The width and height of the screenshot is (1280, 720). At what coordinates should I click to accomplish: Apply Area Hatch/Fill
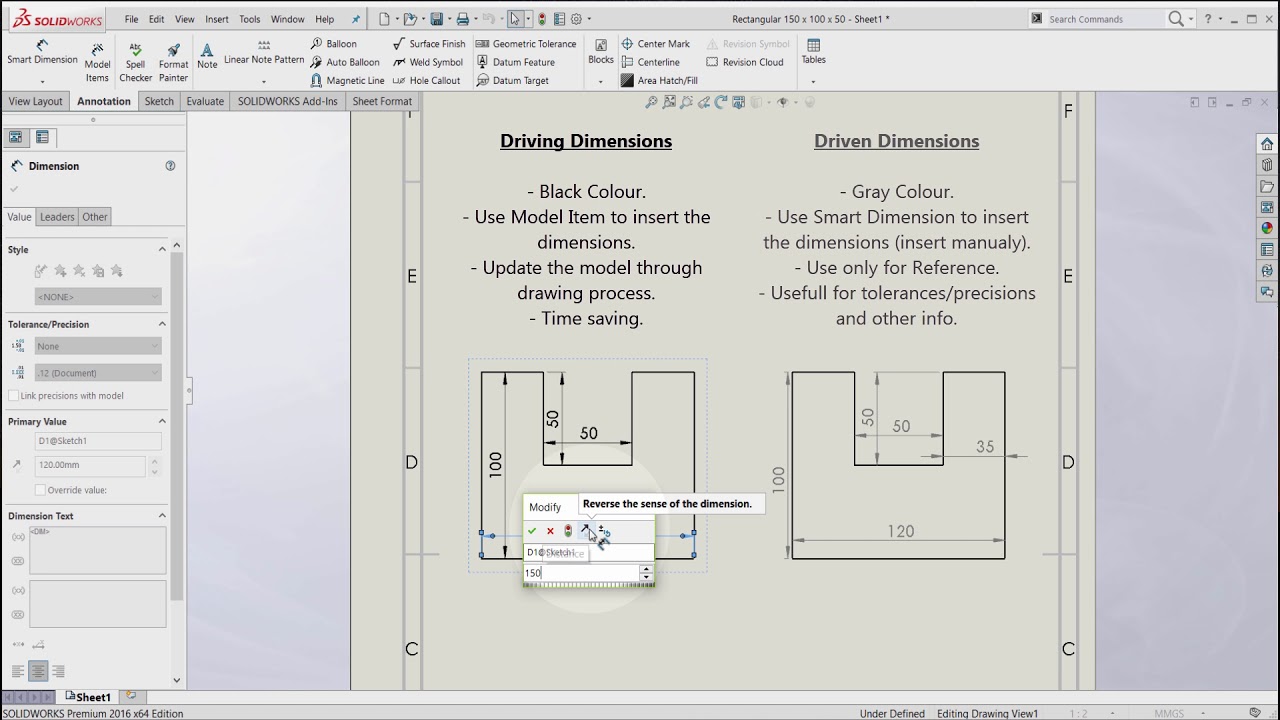click(x=659, y=80)
